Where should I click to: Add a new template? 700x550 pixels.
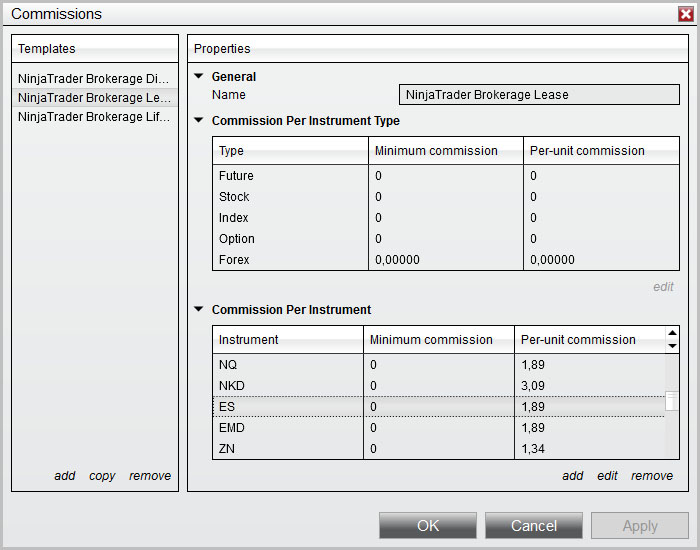(65, 476)
